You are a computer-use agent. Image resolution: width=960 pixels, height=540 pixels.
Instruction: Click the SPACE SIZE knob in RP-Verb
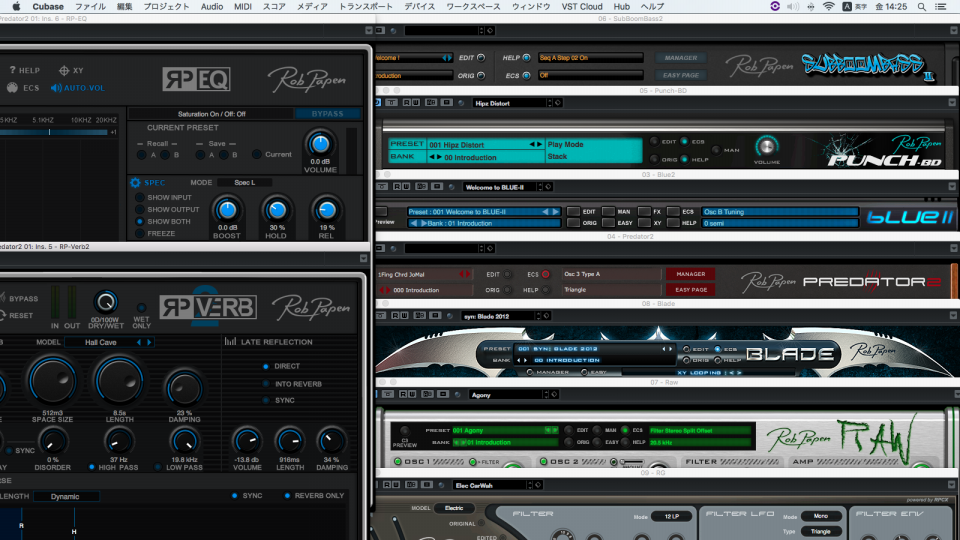[52, 381]
